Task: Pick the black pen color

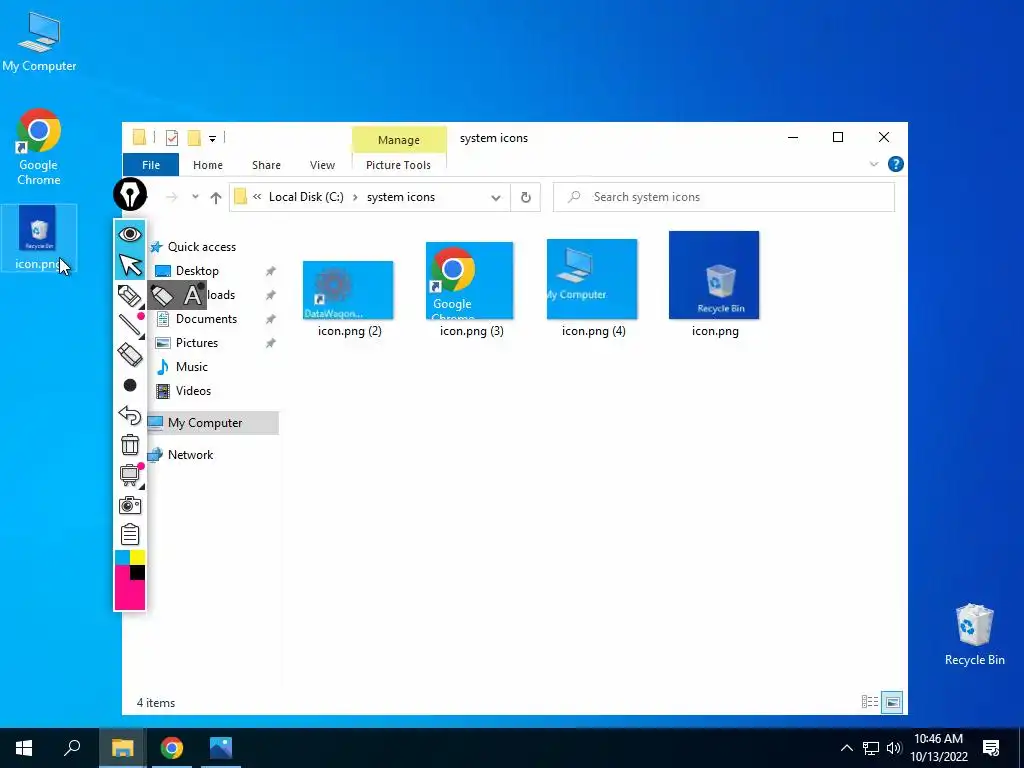Action: pyautogui.click(x=137, y=573)
